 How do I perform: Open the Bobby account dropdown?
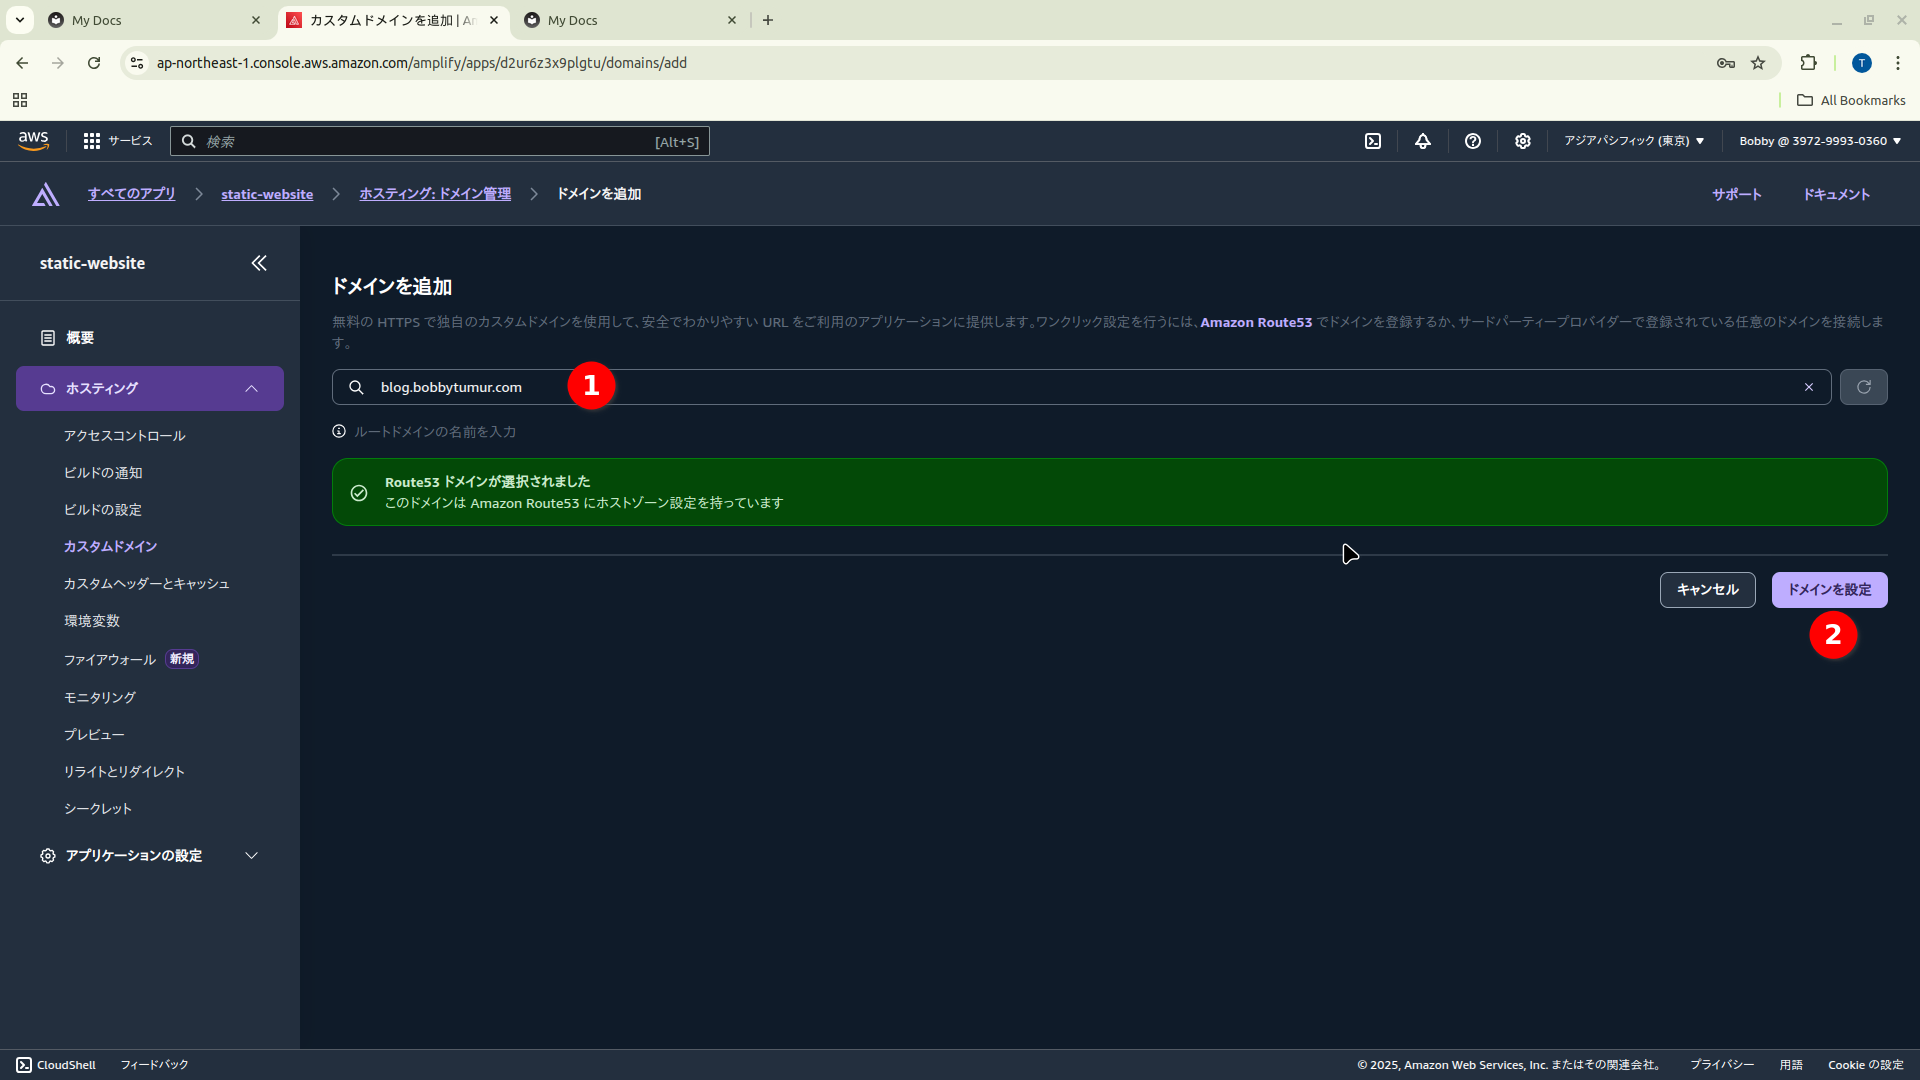(x=1817, y=141)
